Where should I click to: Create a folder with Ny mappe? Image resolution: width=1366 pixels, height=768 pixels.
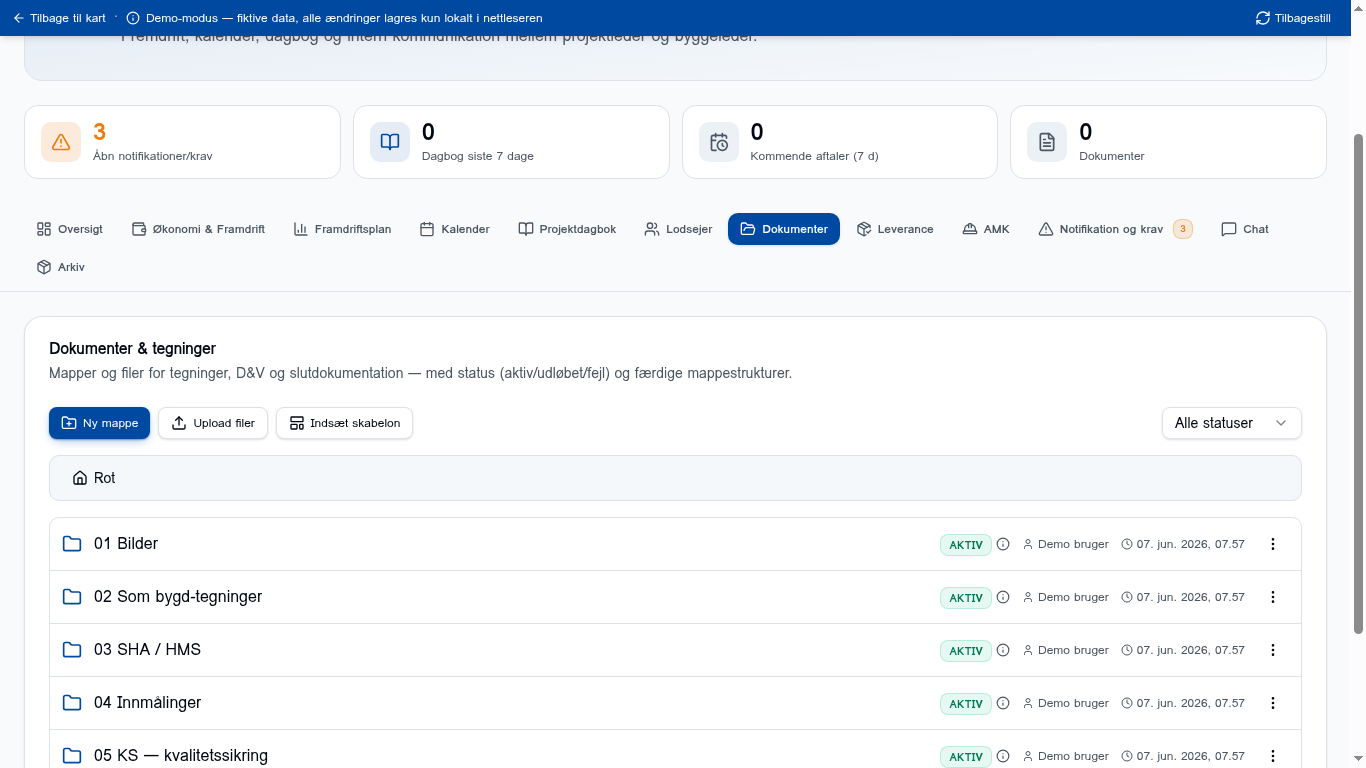click(x=99, y=423)
